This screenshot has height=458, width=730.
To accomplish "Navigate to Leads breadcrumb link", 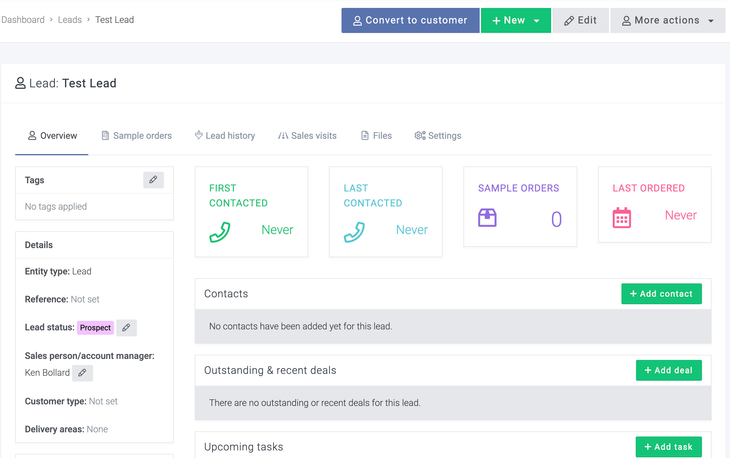I will [x=69, y=20].
